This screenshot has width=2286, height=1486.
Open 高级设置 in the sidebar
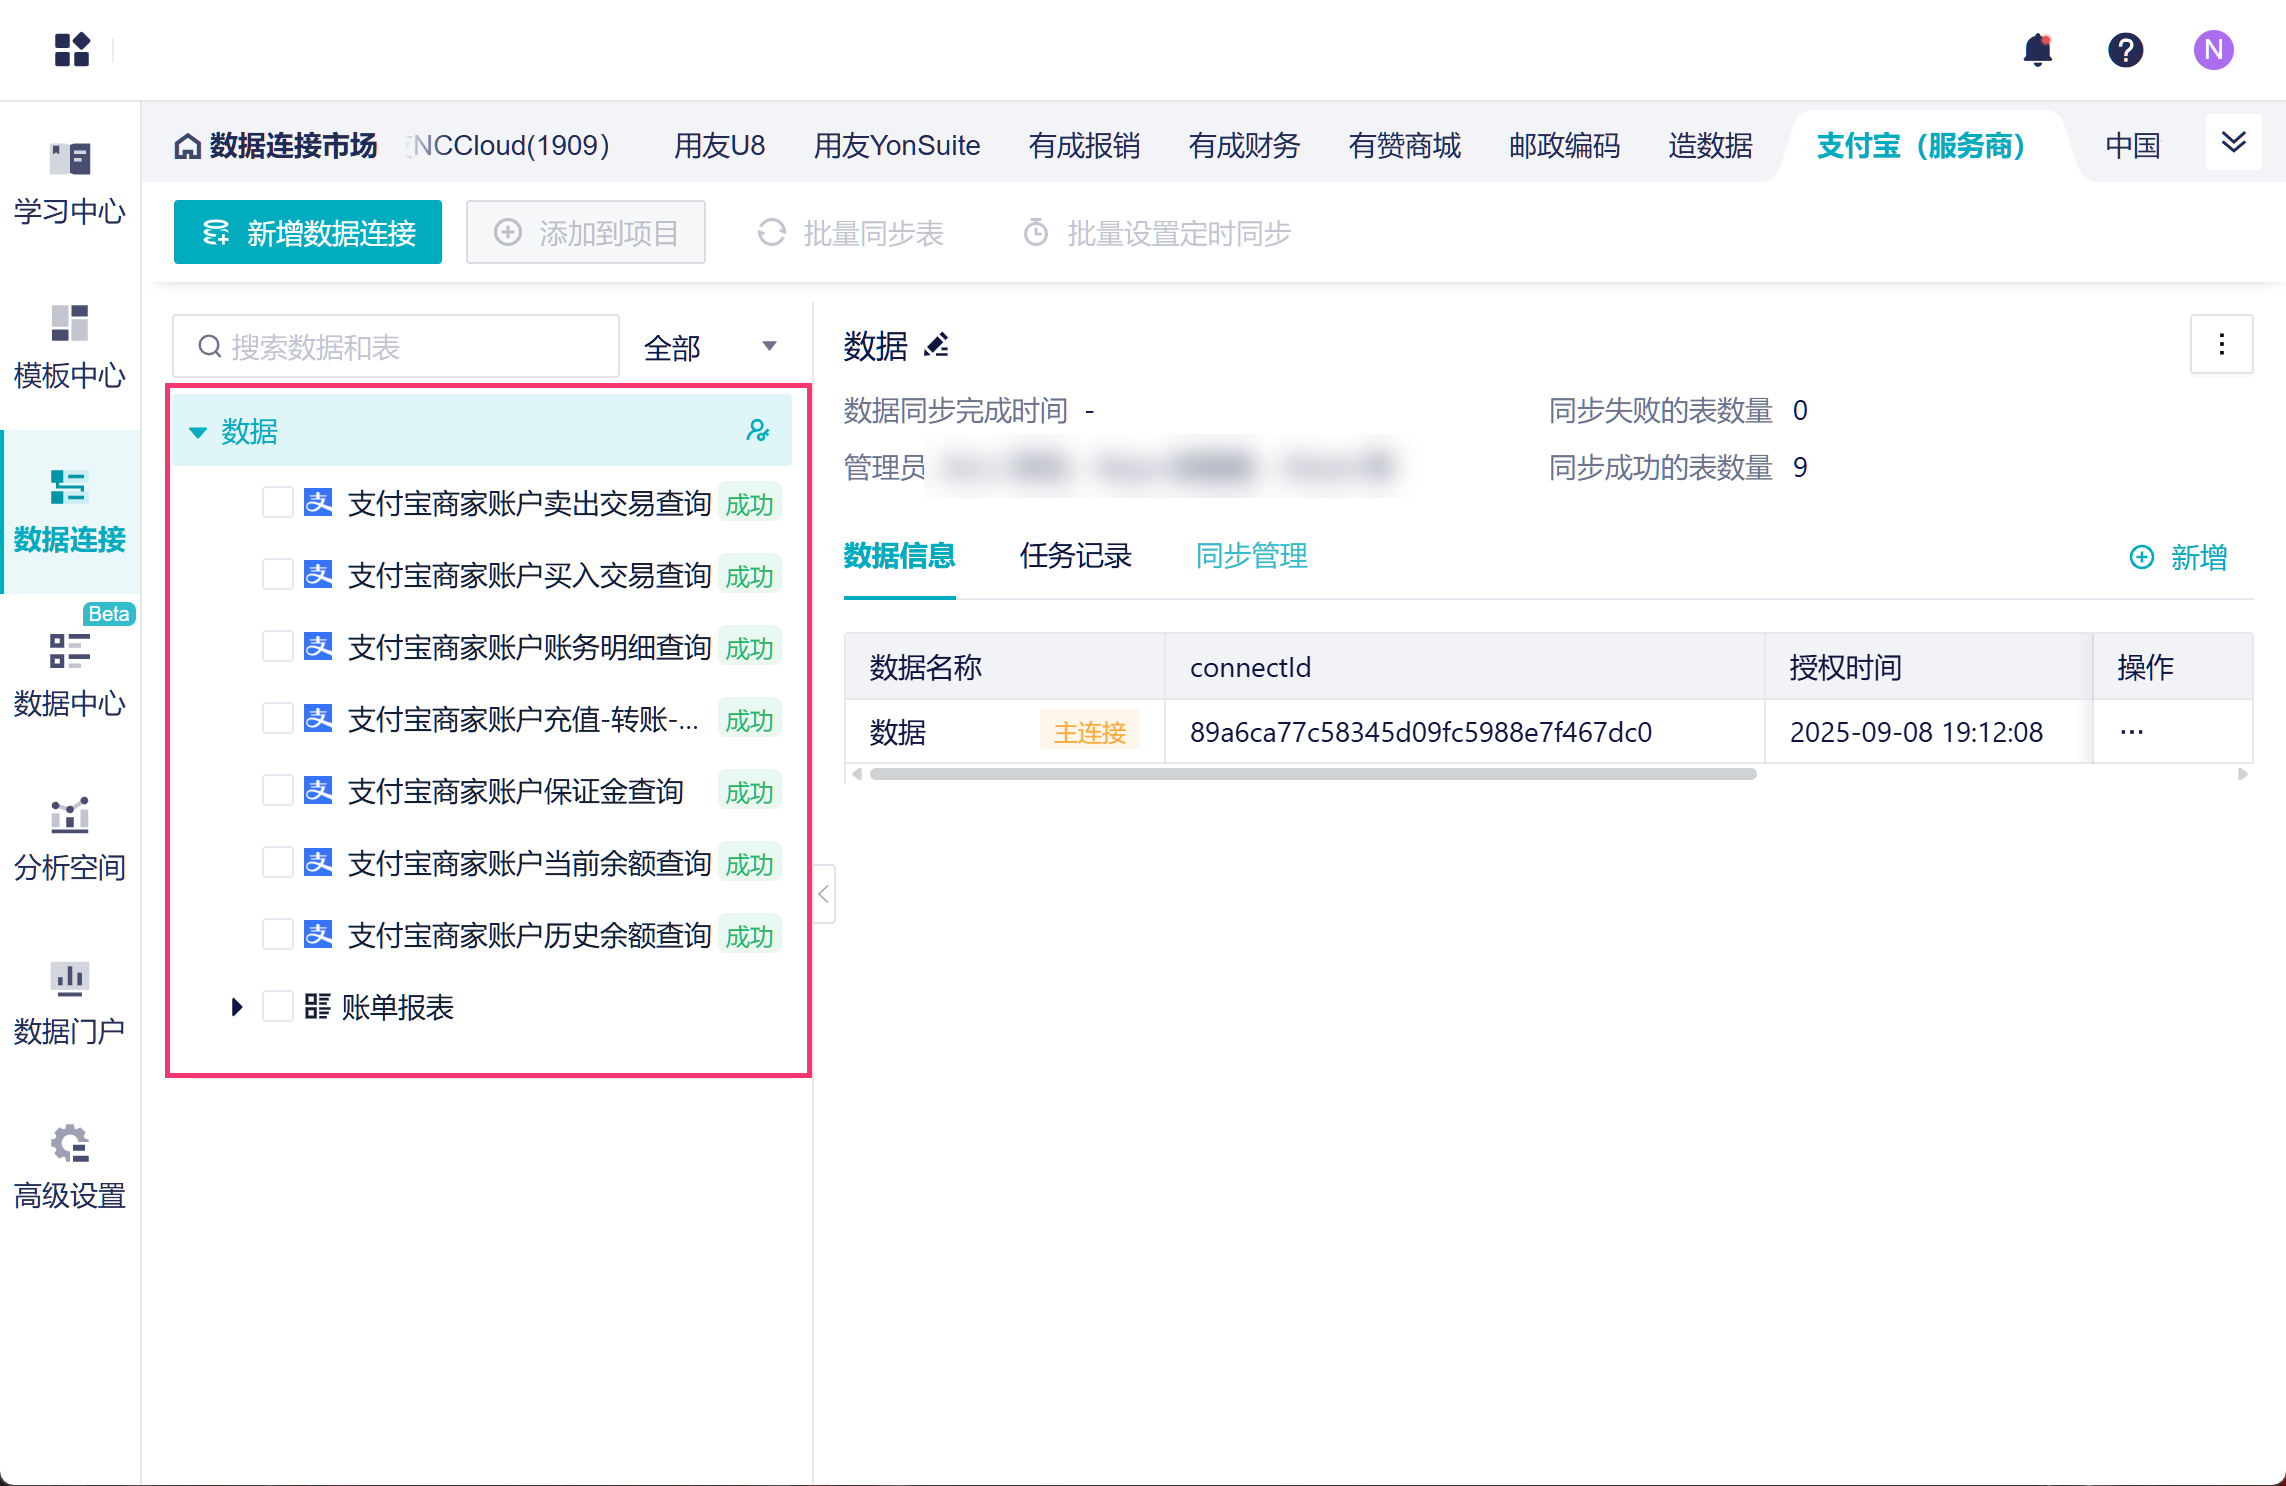point(70,1167)
